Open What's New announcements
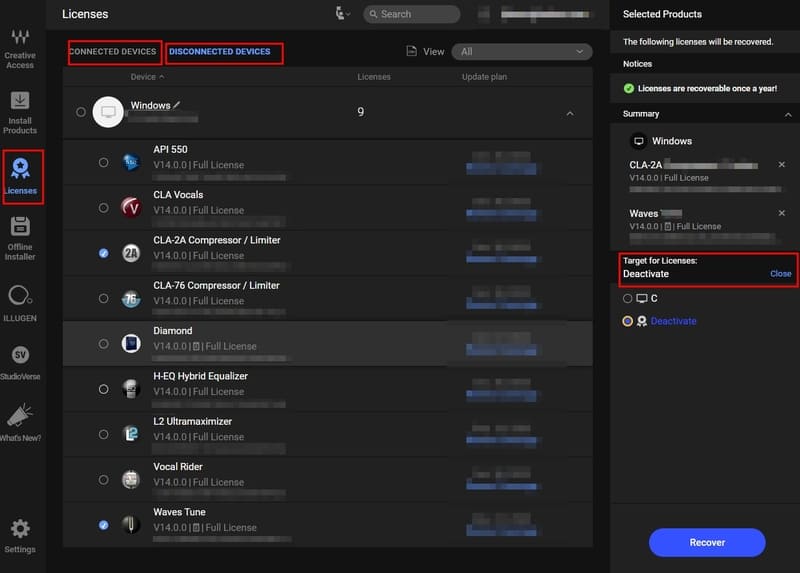This screenshot has height=573, width=800. point(20,422)
